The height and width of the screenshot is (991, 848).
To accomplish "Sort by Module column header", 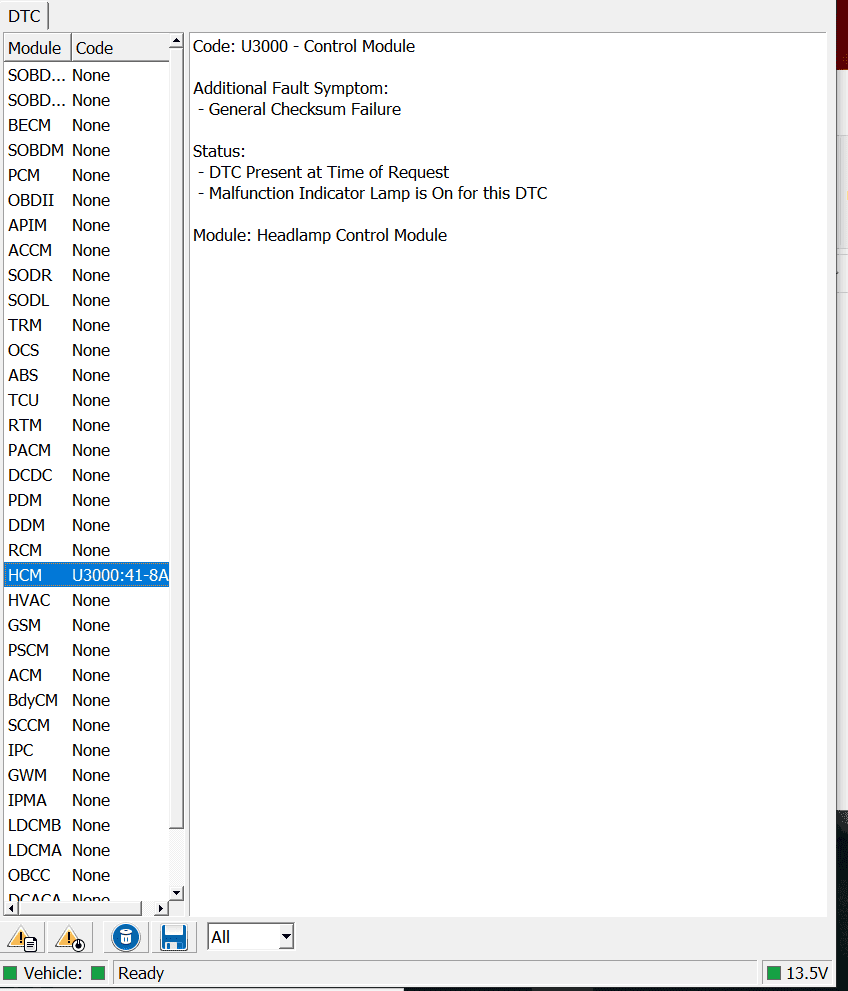I will 36,48.
